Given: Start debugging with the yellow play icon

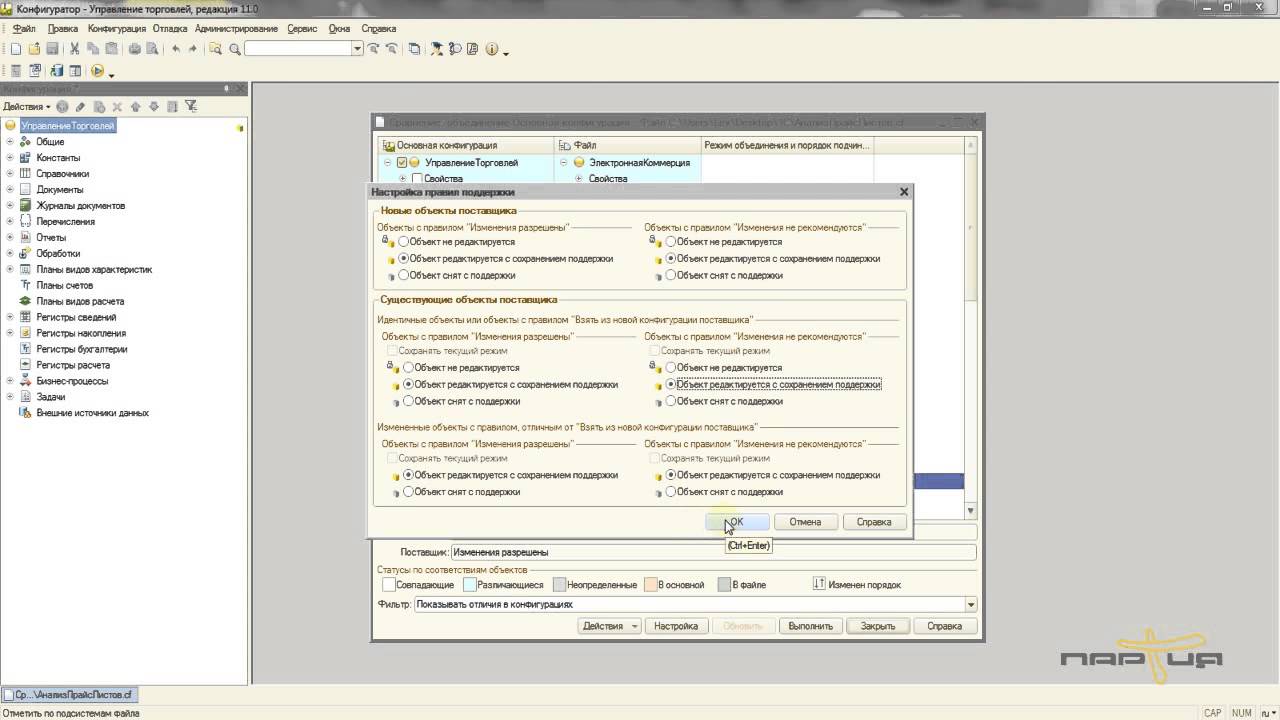Looking at the screenshot, I should pyautogui.click(x=97, y=71).
